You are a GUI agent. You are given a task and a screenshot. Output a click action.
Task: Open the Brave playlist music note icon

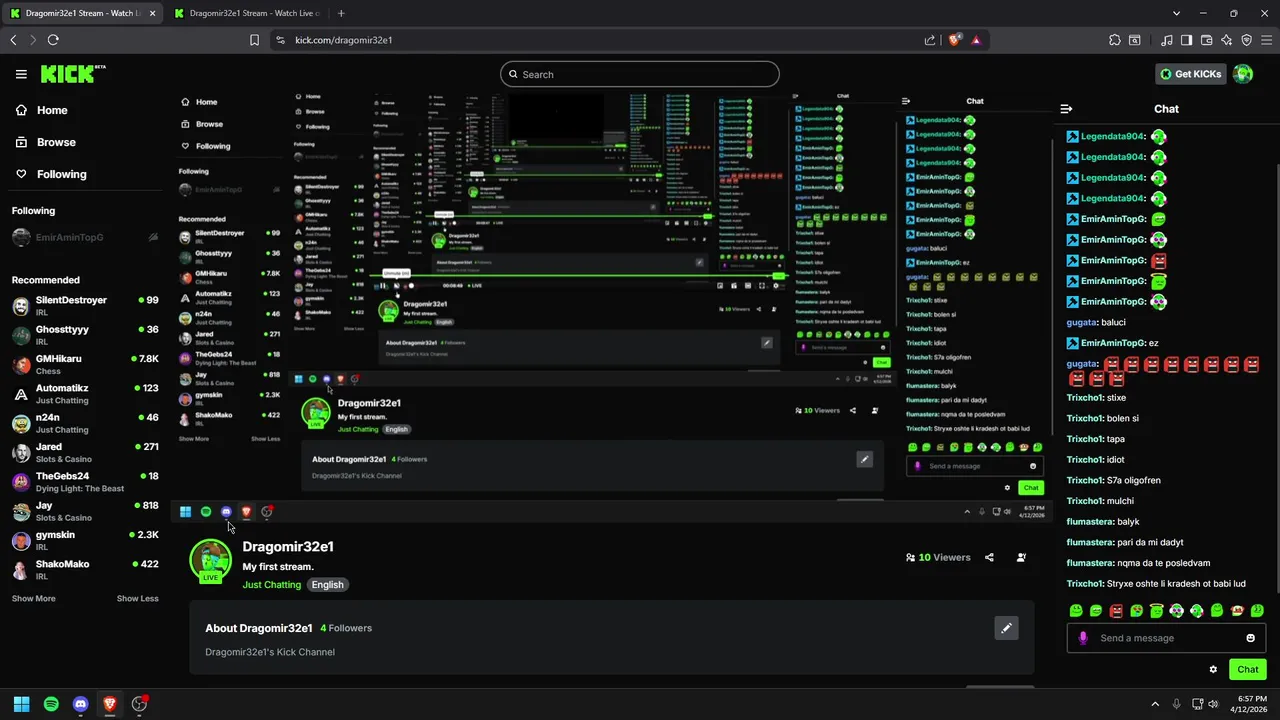click(x=1167, y=40)
